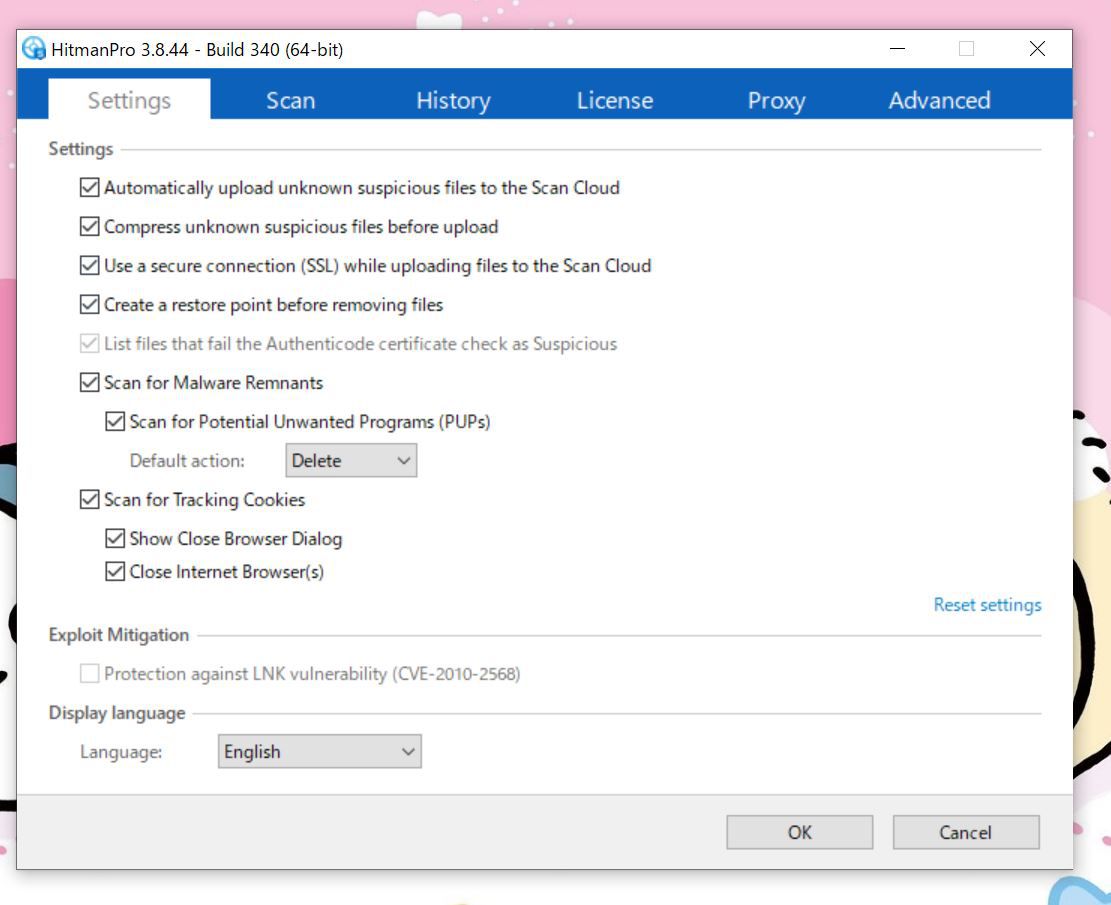Screen dimensions: 1111x905
Task: Close the HitmanPro window
Action: [1037, 49]
